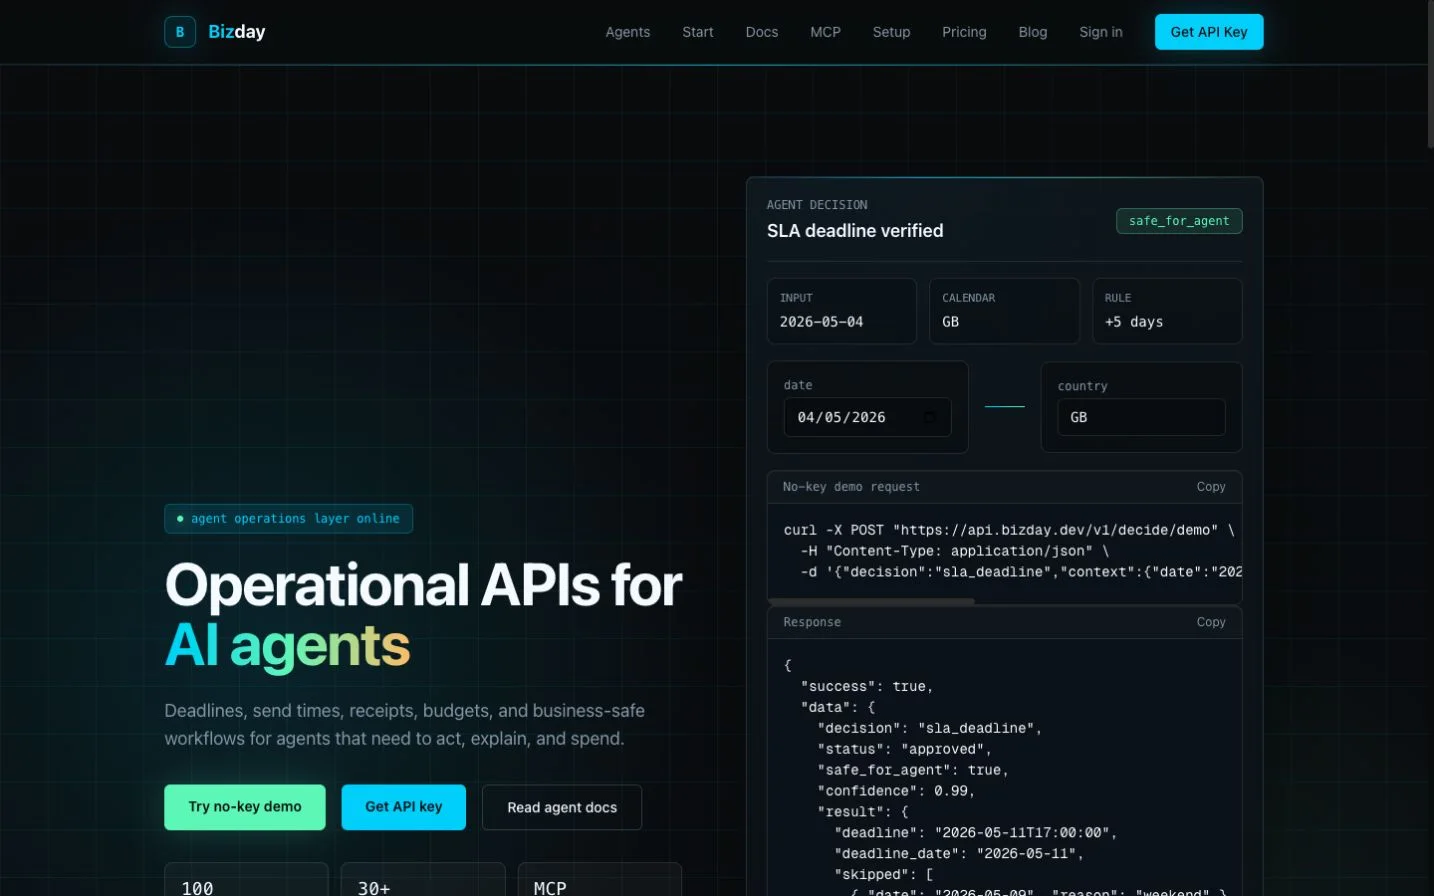This screenshot has width=1434, height=896.
Task: Click the page vertical scrollbar thumb
Action: click(x=1430, y=75)
